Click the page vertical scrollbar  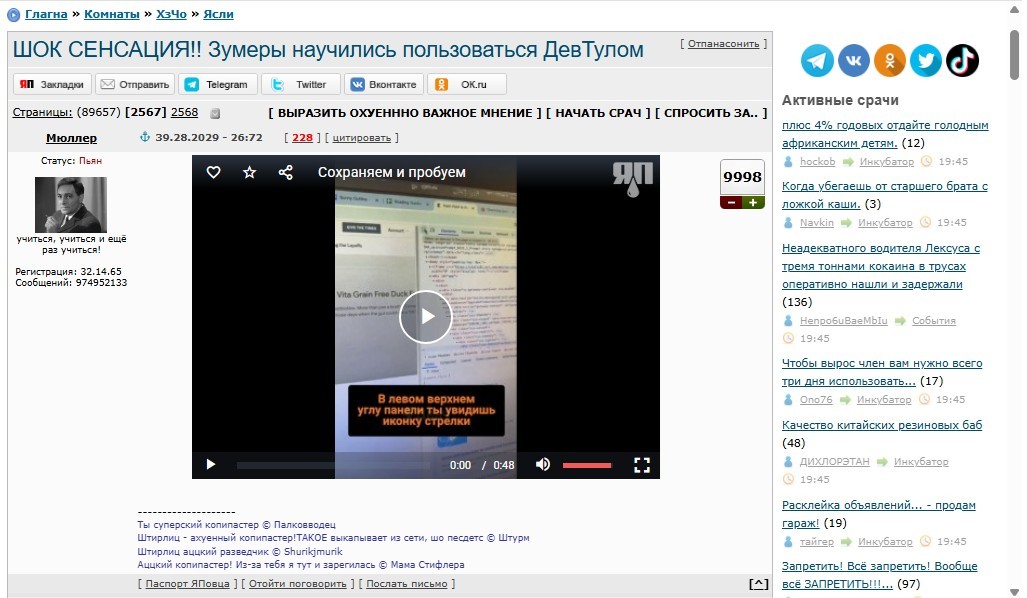coord(1015,55)
